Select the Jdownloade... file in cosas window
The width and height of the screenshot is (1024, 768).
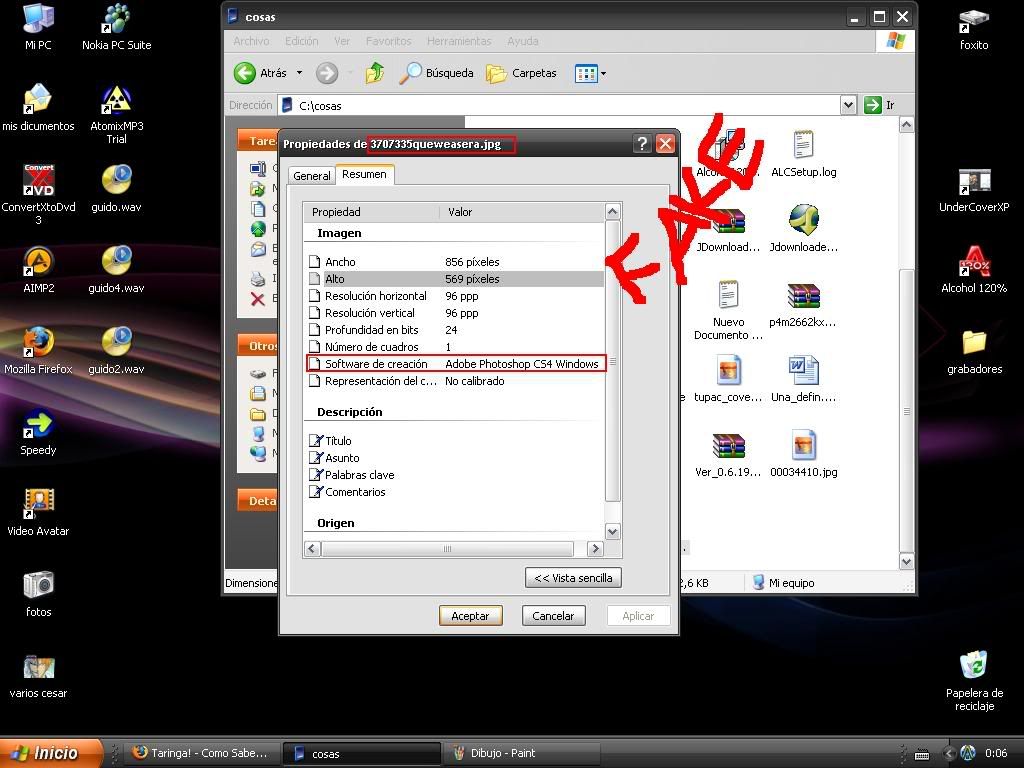click(803, 229)
